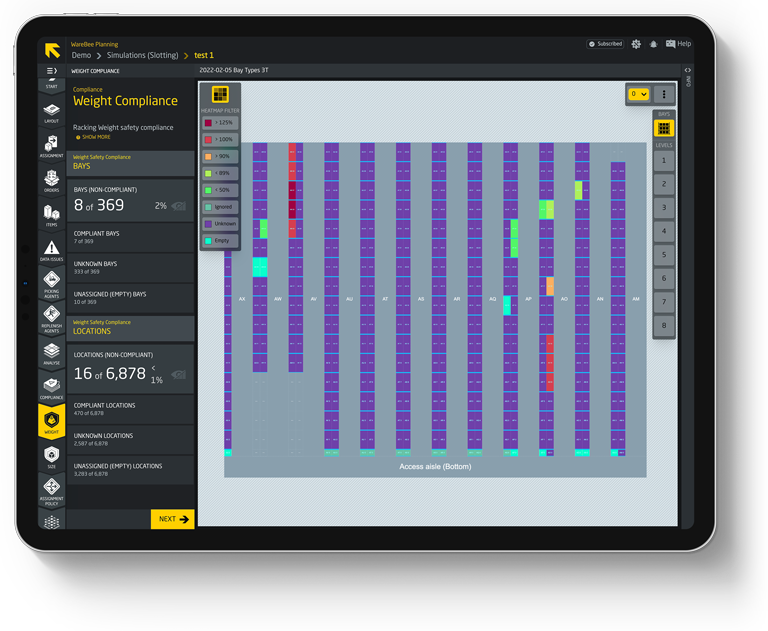768x631 pixels.
Task: Select level 1
Action: pyautogui.click(x=664, y=161)
